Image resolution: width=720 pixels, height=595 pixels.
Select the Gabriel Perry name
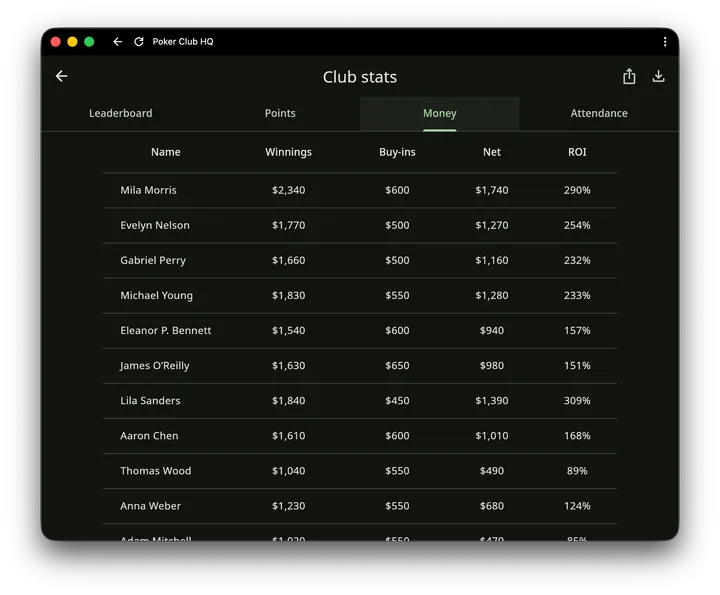153,260
